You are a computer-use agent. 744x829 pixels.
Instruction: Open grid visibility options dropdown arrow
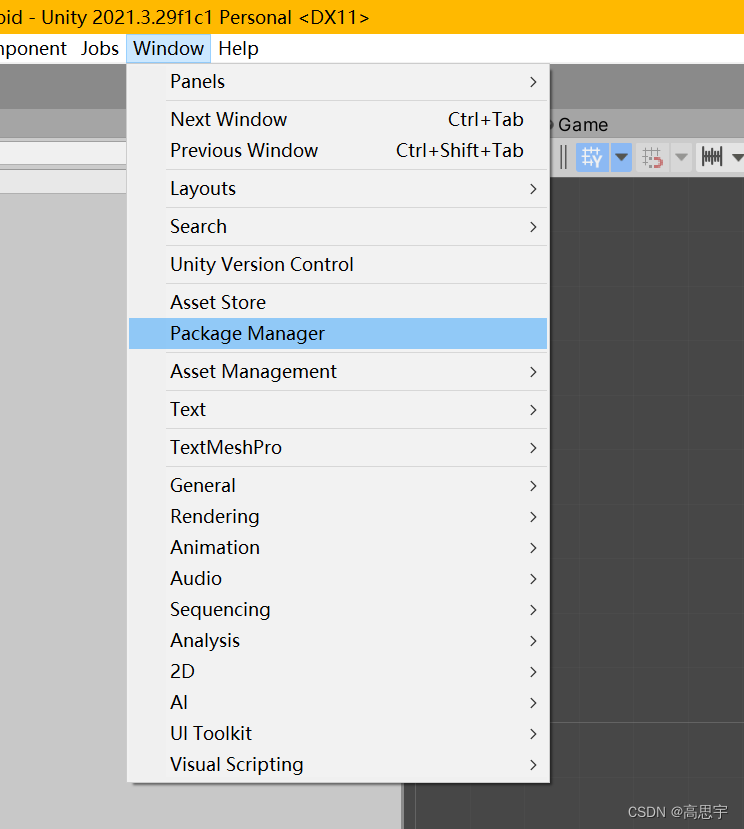pos(621,157)
